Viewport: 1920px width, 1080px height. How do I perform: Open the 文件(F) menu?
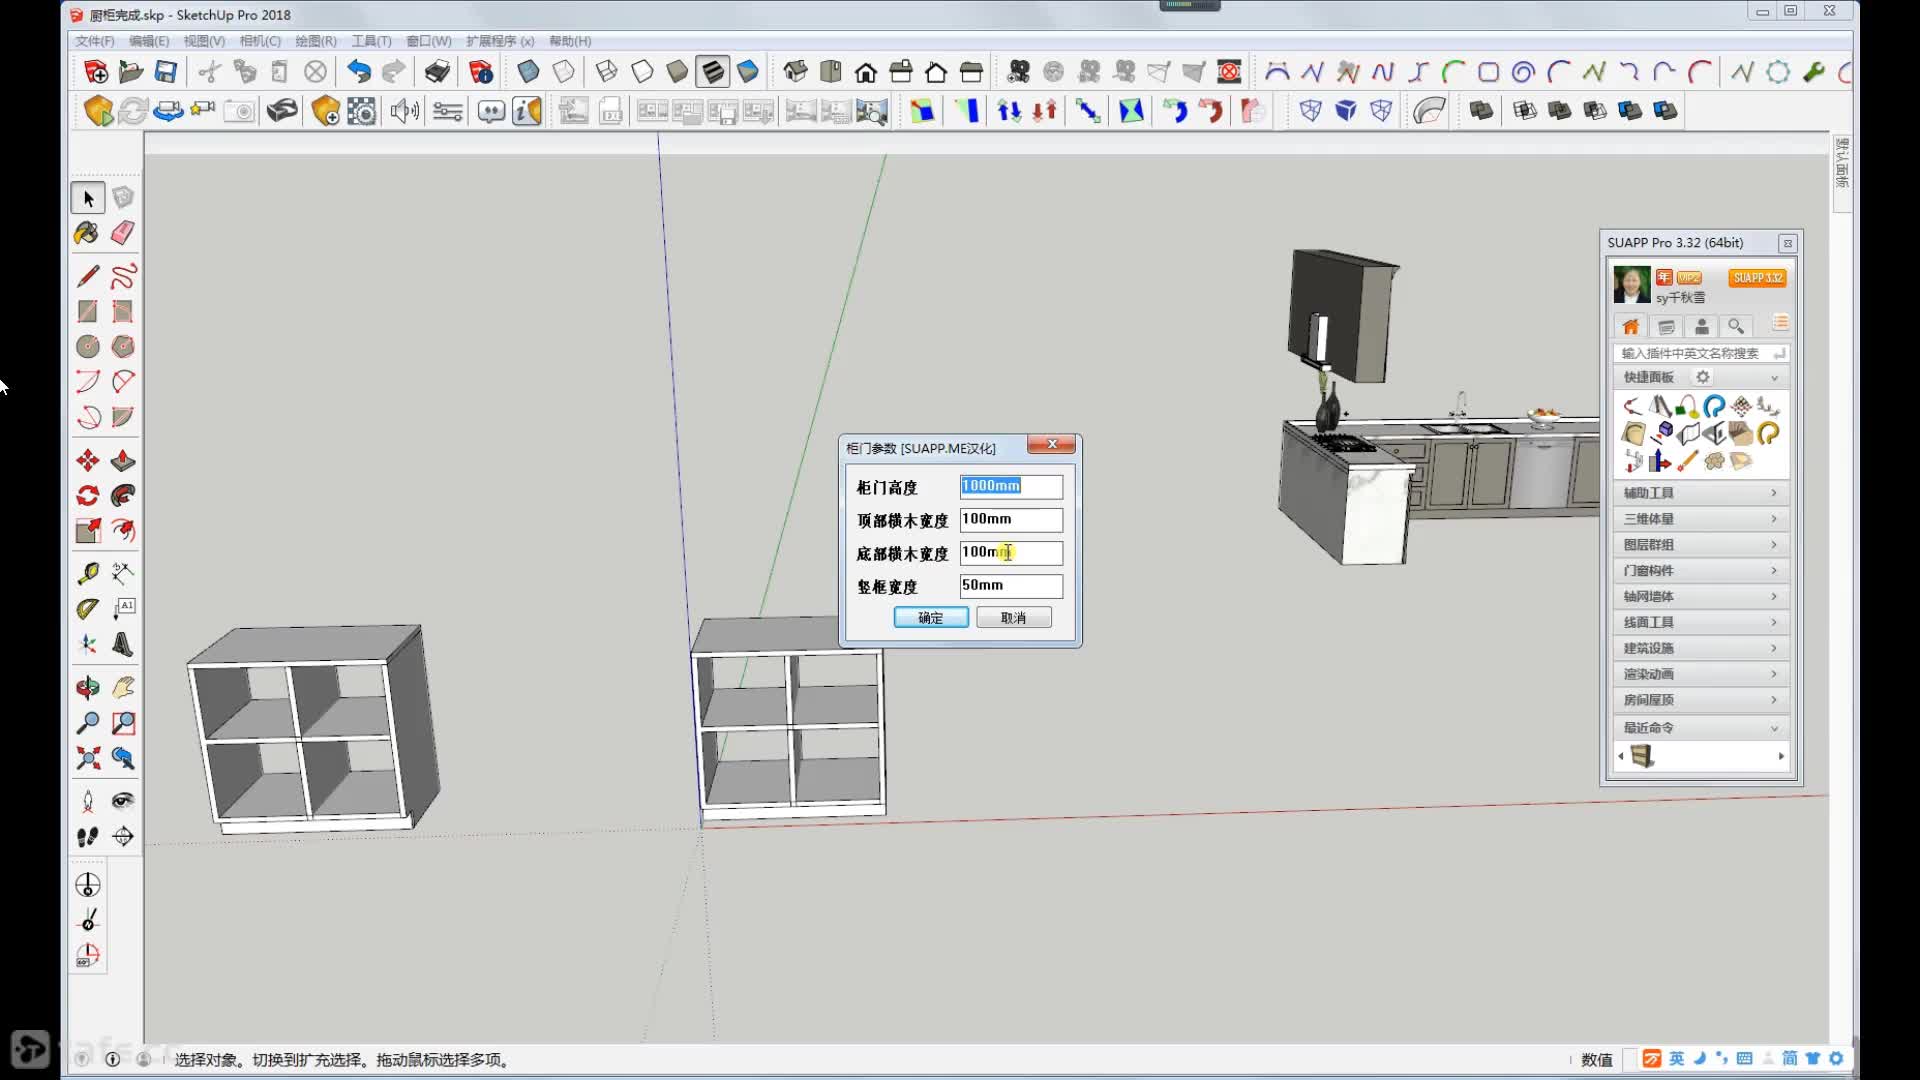point(95,41)
